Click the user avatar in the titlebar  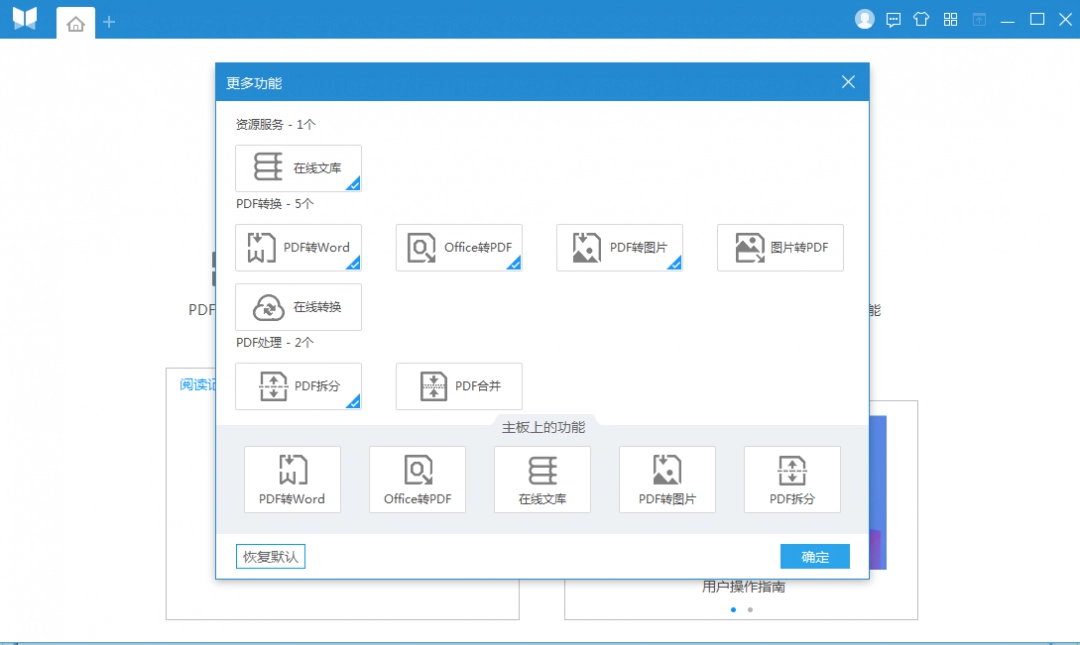pos(864,18)
